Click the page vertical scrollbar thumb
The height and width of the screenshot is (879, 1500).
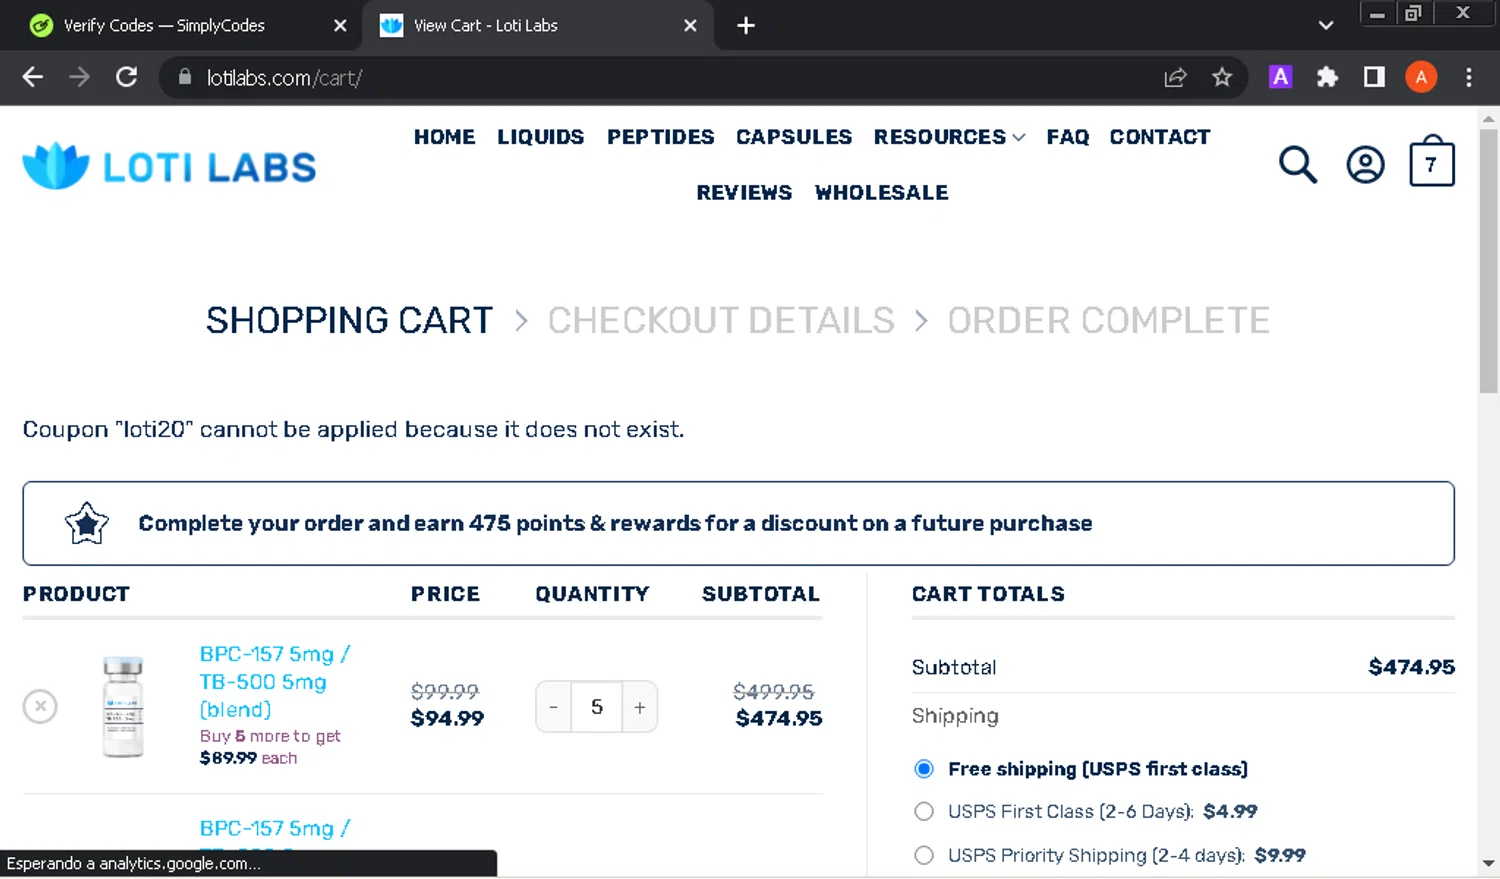[1489, 260]
